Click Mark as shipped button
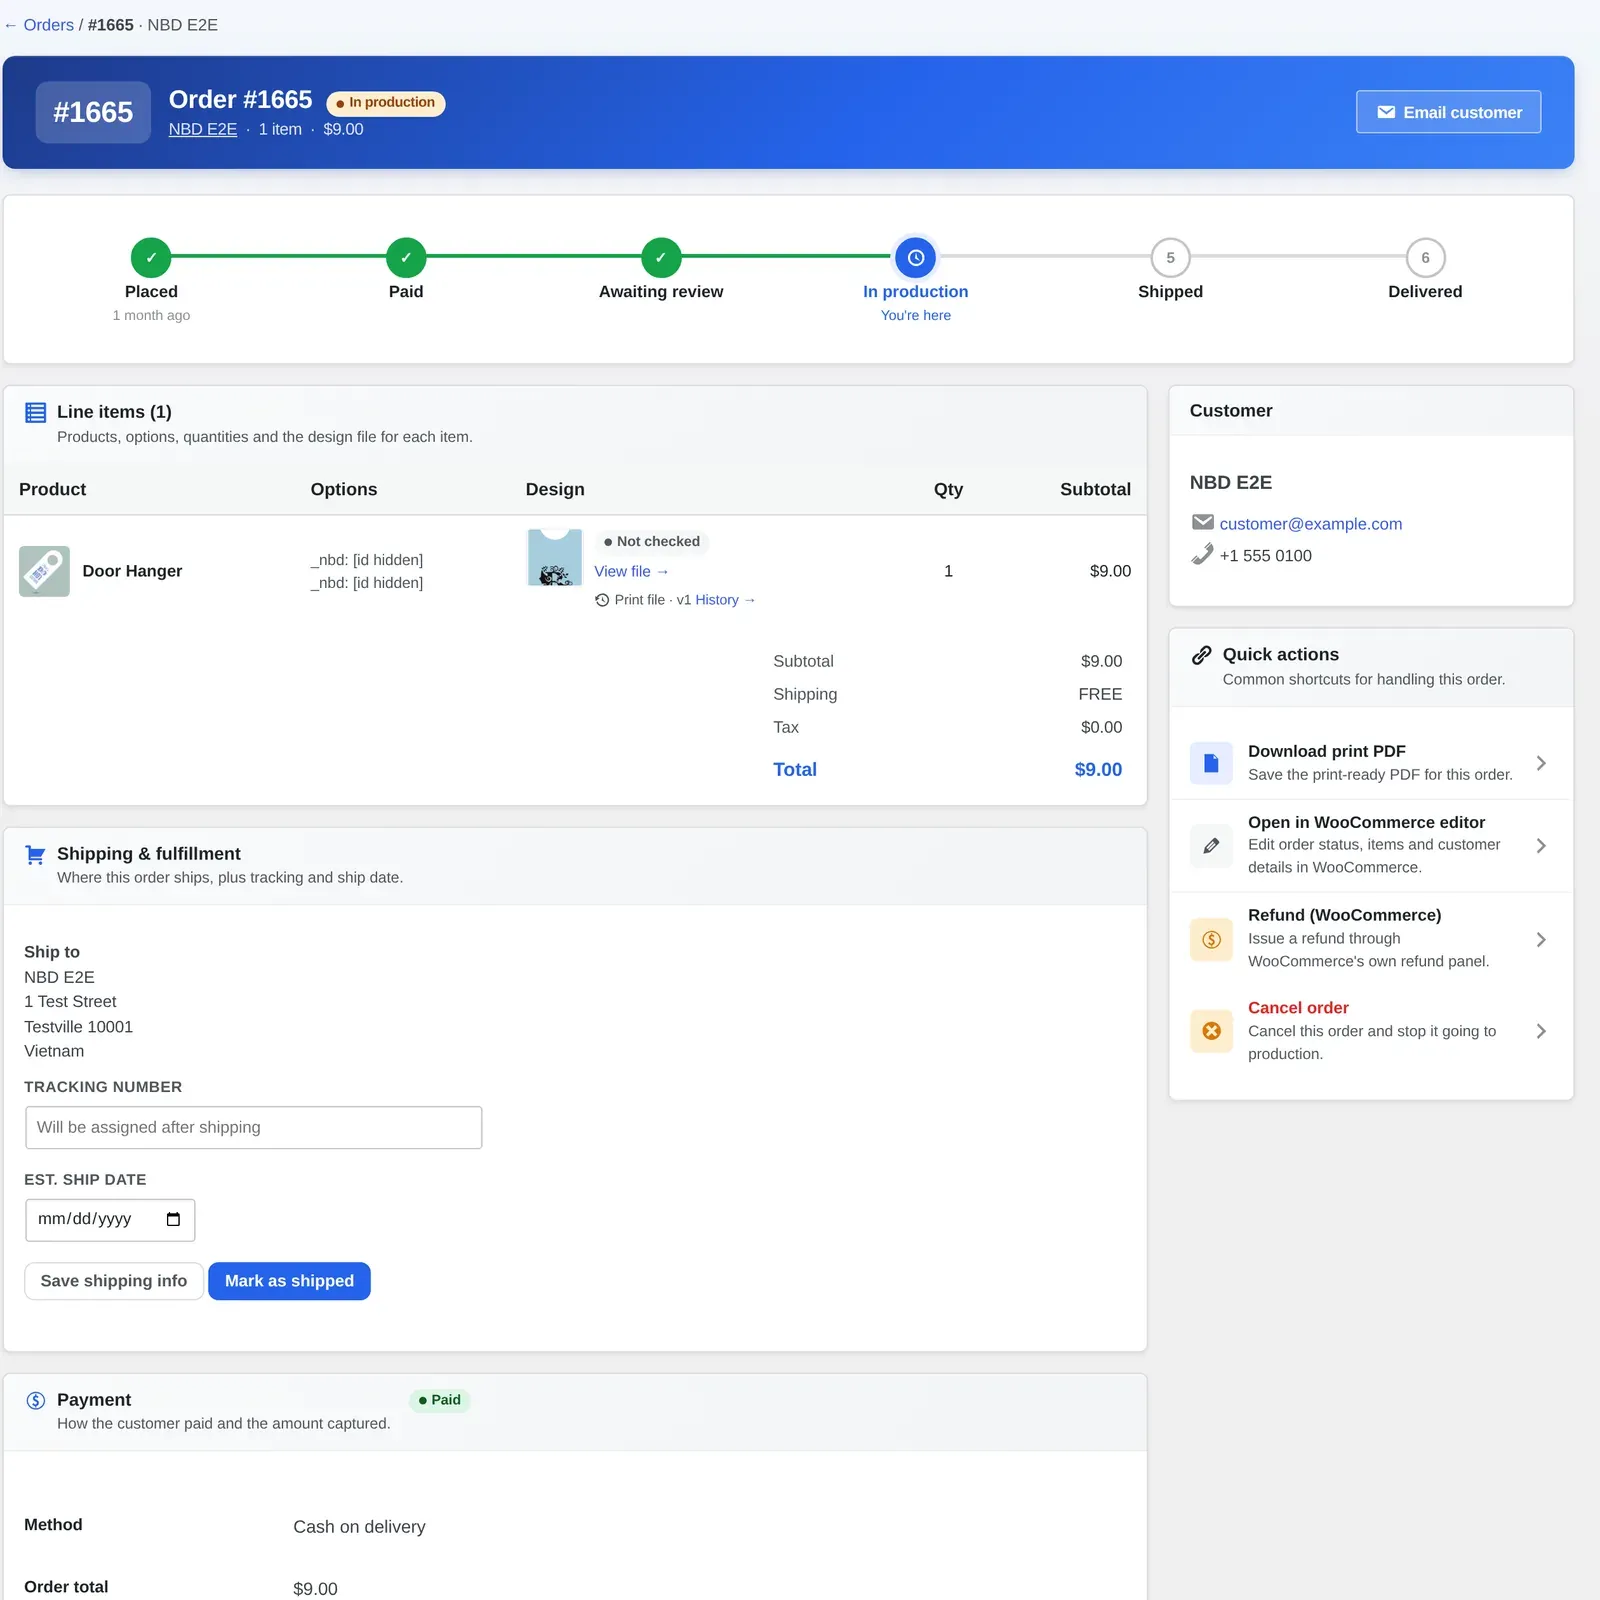 (x=289, y=1281)
